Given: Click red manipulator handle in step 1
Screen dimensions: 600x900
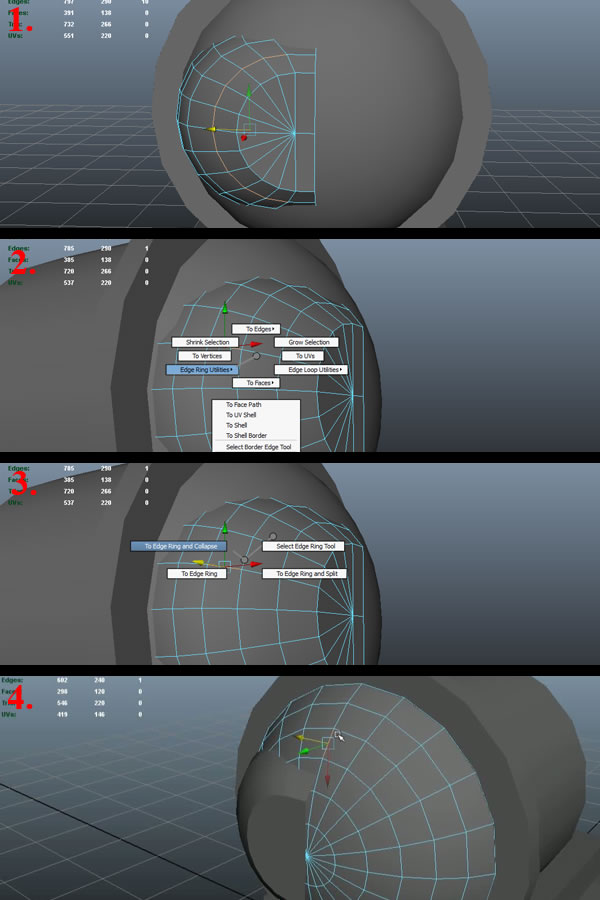Looking at the screenshot, I should [x=243, y=138].
